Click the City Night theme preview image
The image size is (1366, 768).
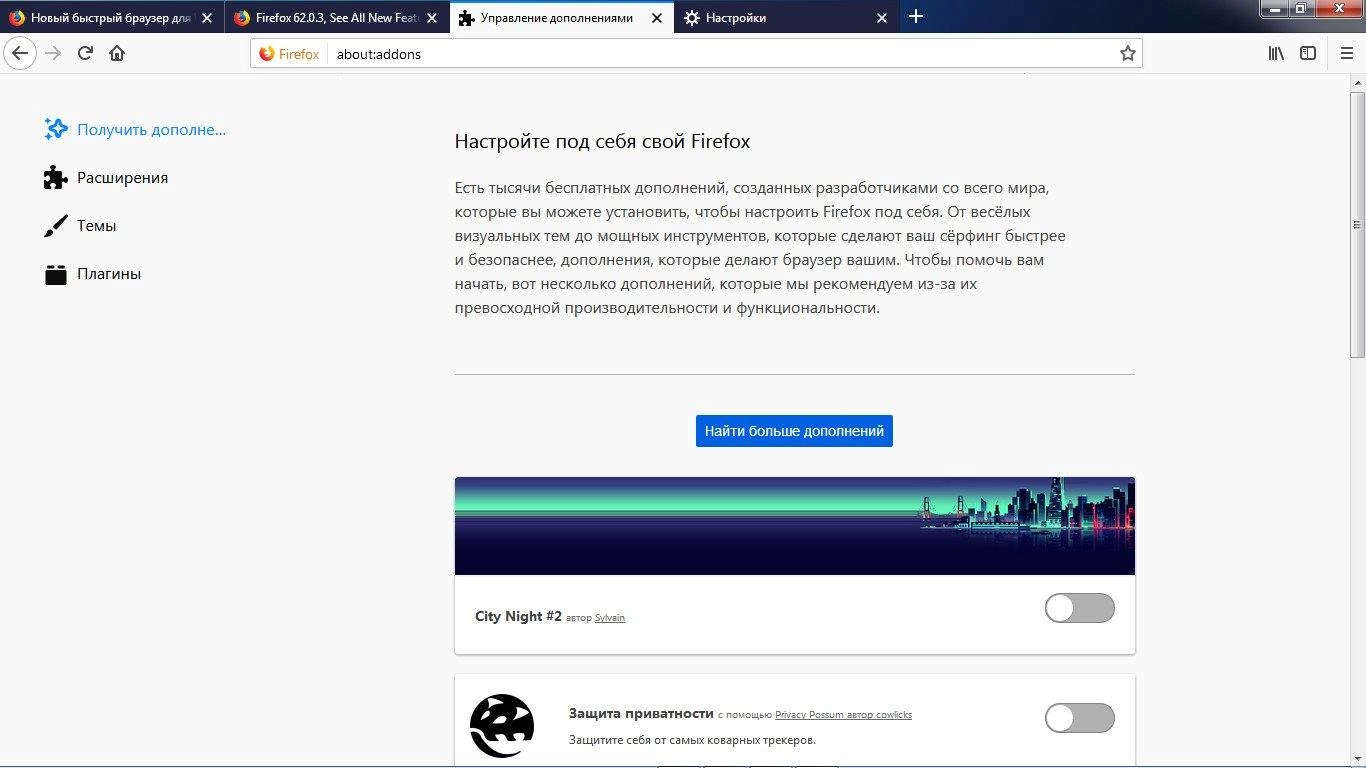[795, 526]
